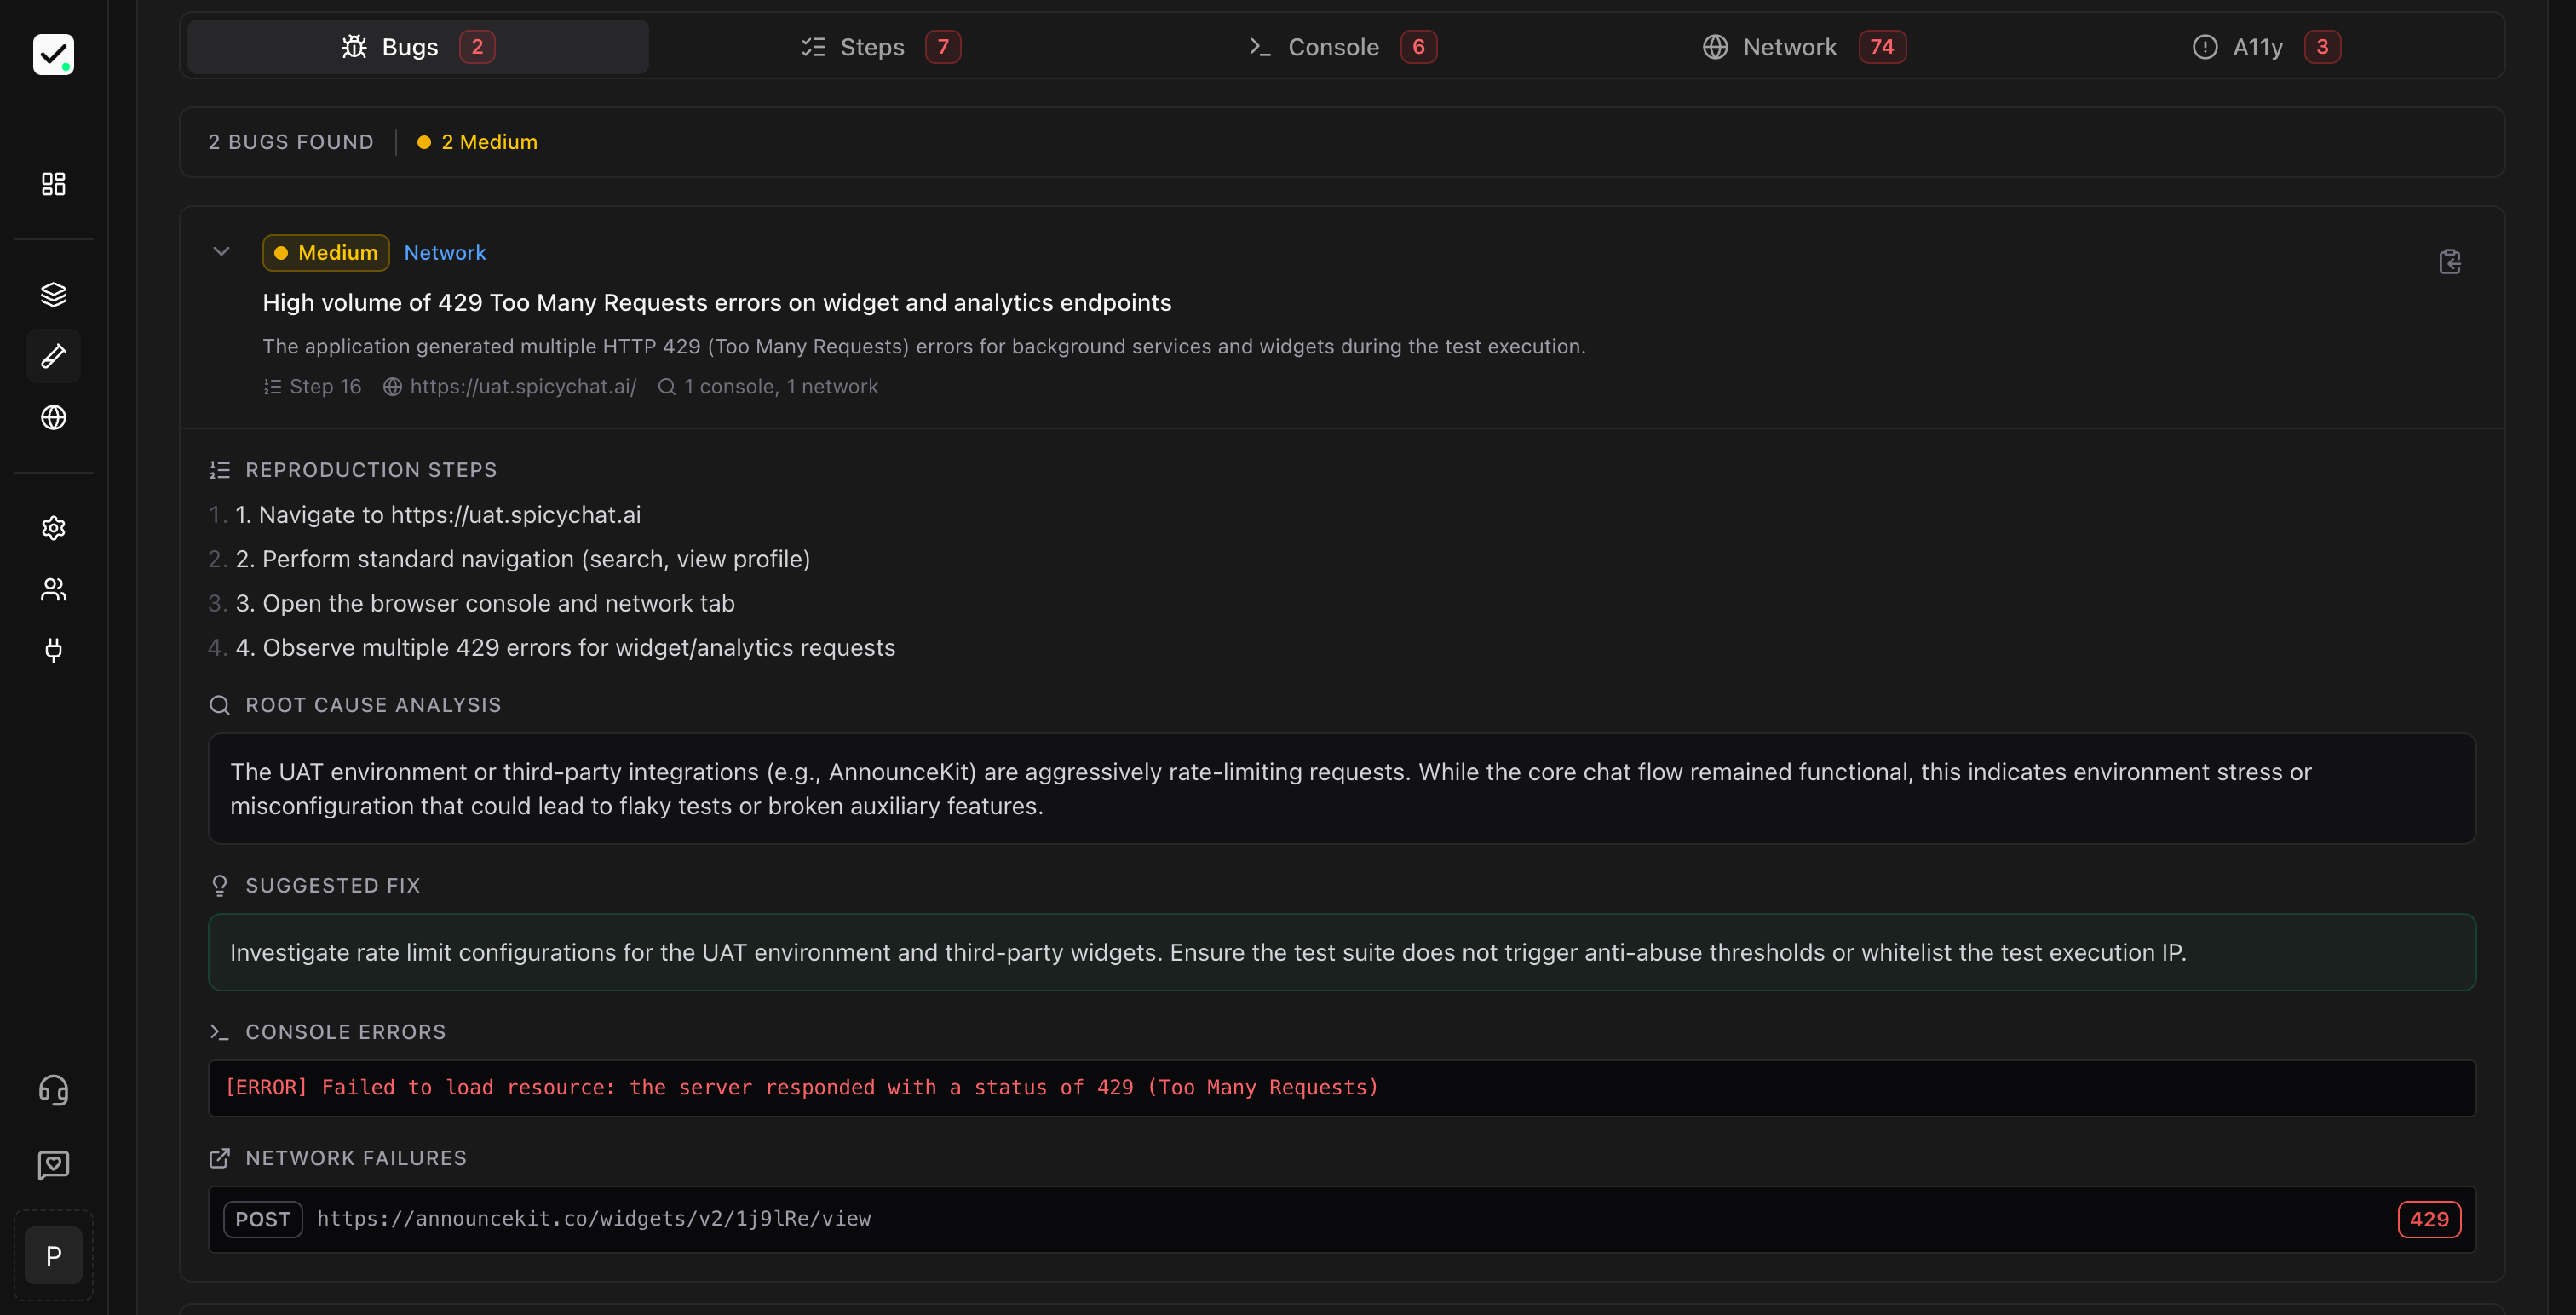Open the integrations plug icon
2576x1315 pixels.
53,651
